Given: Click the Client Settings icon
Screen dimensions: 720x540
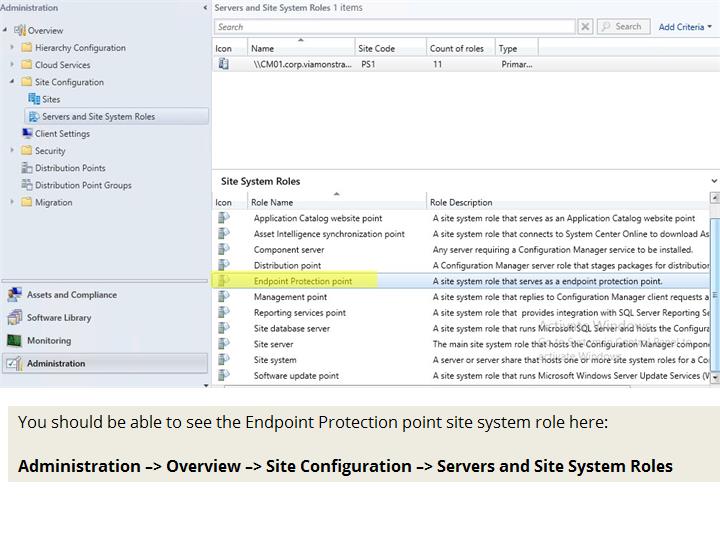Looking at the screenshot, I should [27, 133].
